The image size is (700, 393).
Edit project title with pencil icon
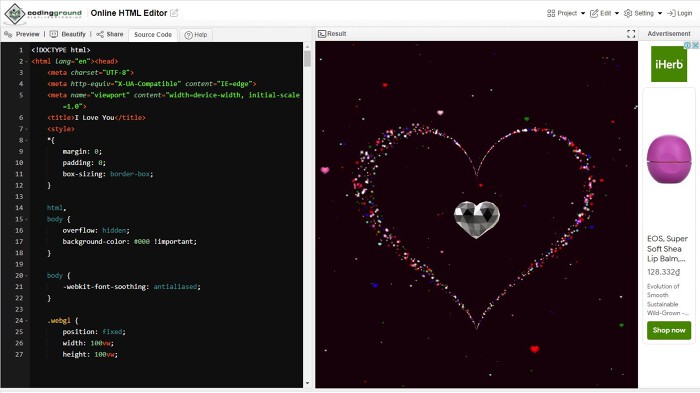click(x=174, y=13)
